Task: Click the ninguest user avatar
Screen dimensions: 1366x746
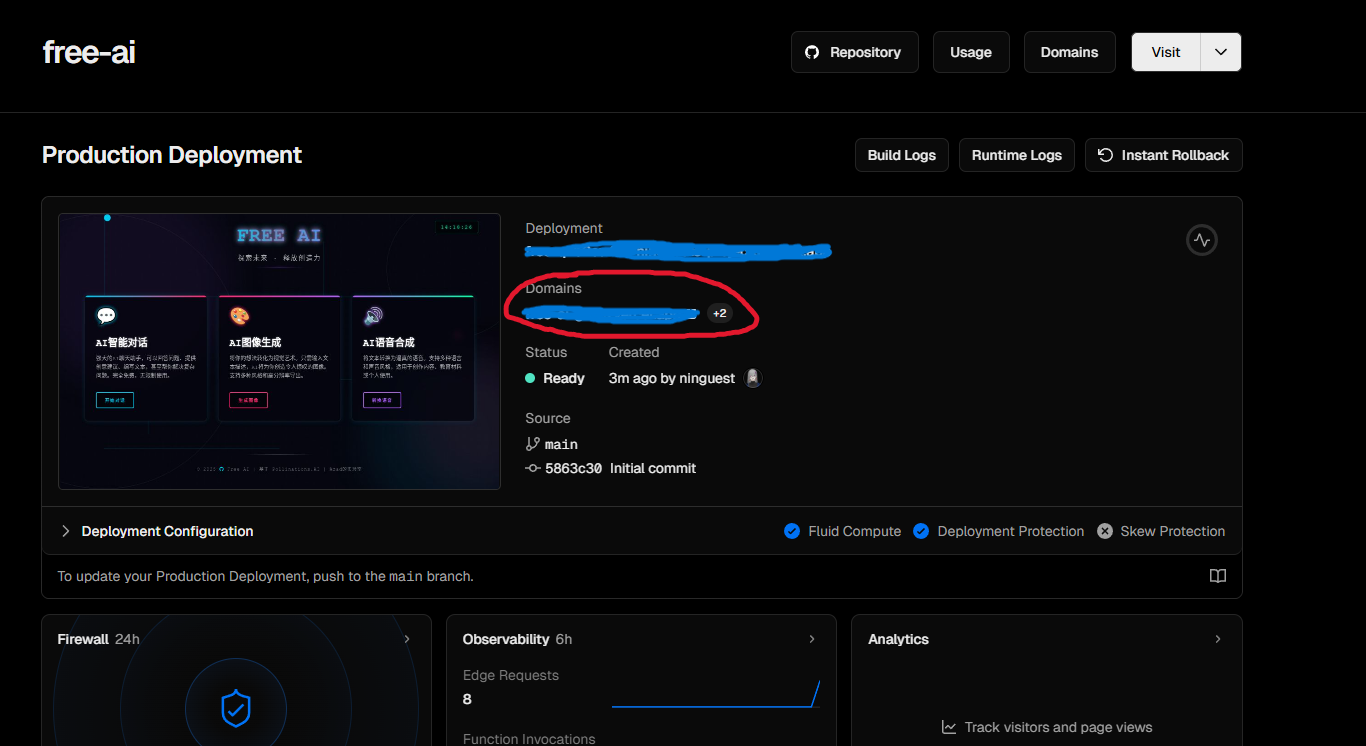Action: (754, 378)
